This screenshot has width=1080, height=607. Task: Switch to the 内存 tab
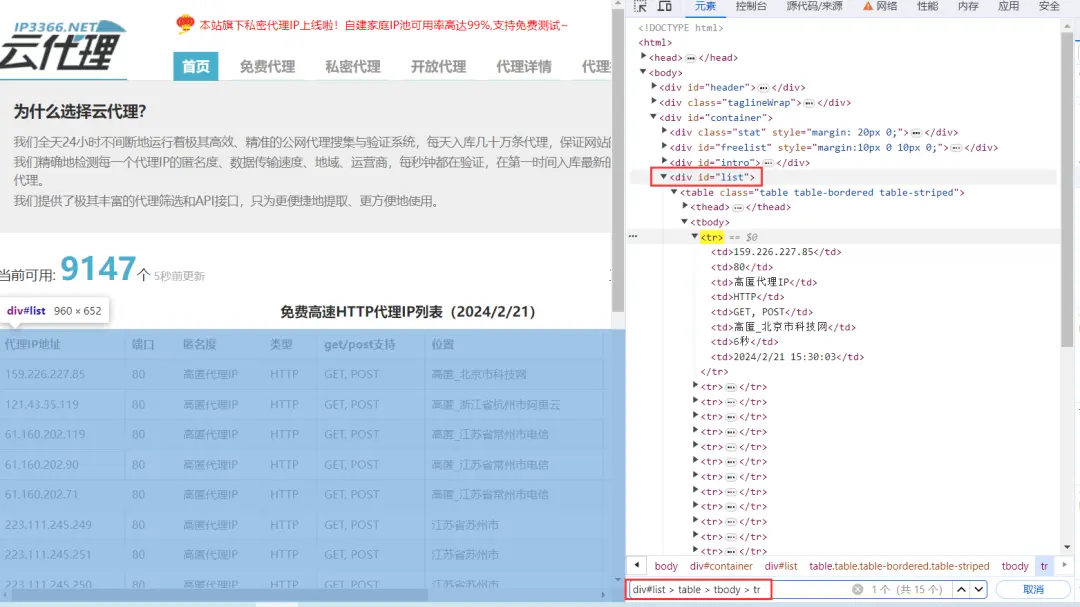coord(968,7)
